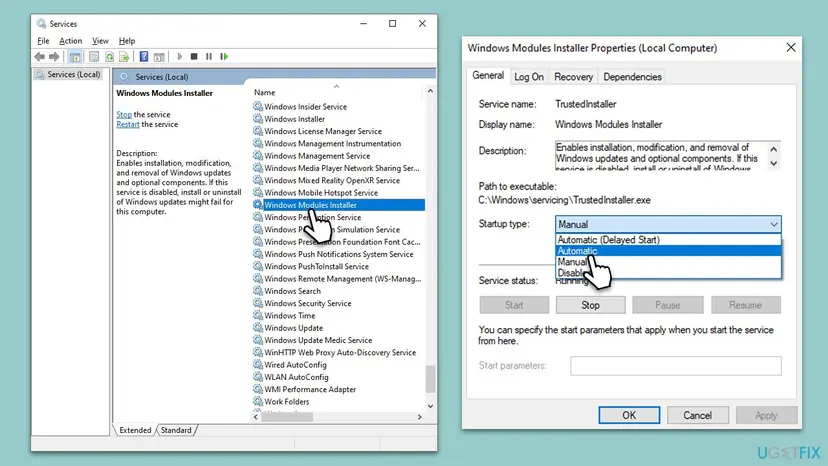Open the File menu
This screenshot has height=466, width=828.
pos(43,41)
